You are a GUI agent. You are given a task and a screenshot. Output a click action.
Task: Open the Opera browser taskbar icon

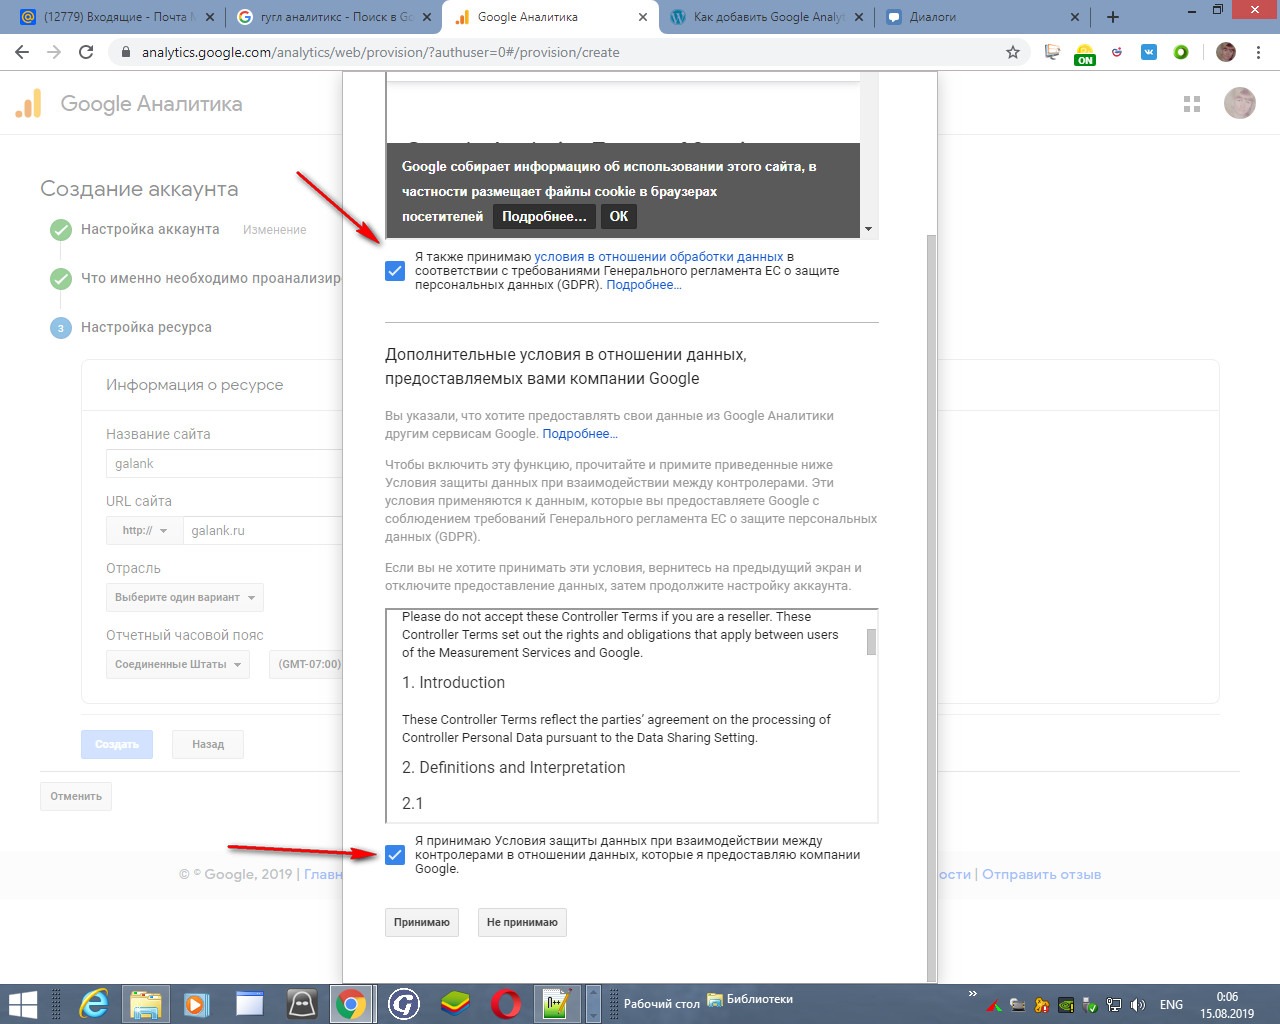506,1004
